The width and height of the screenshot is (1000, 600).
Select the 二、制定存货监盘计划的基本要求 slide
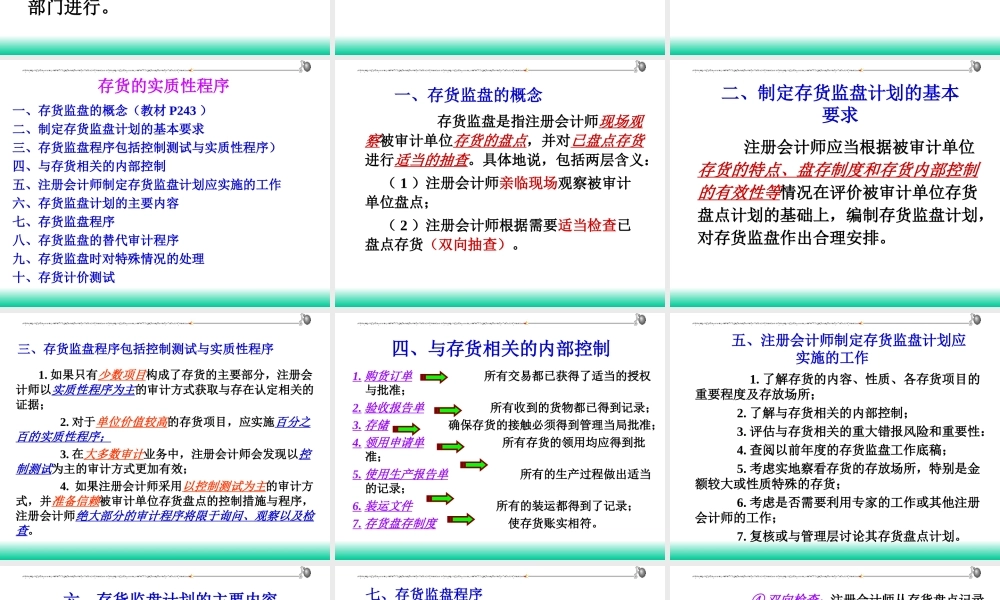835,183
